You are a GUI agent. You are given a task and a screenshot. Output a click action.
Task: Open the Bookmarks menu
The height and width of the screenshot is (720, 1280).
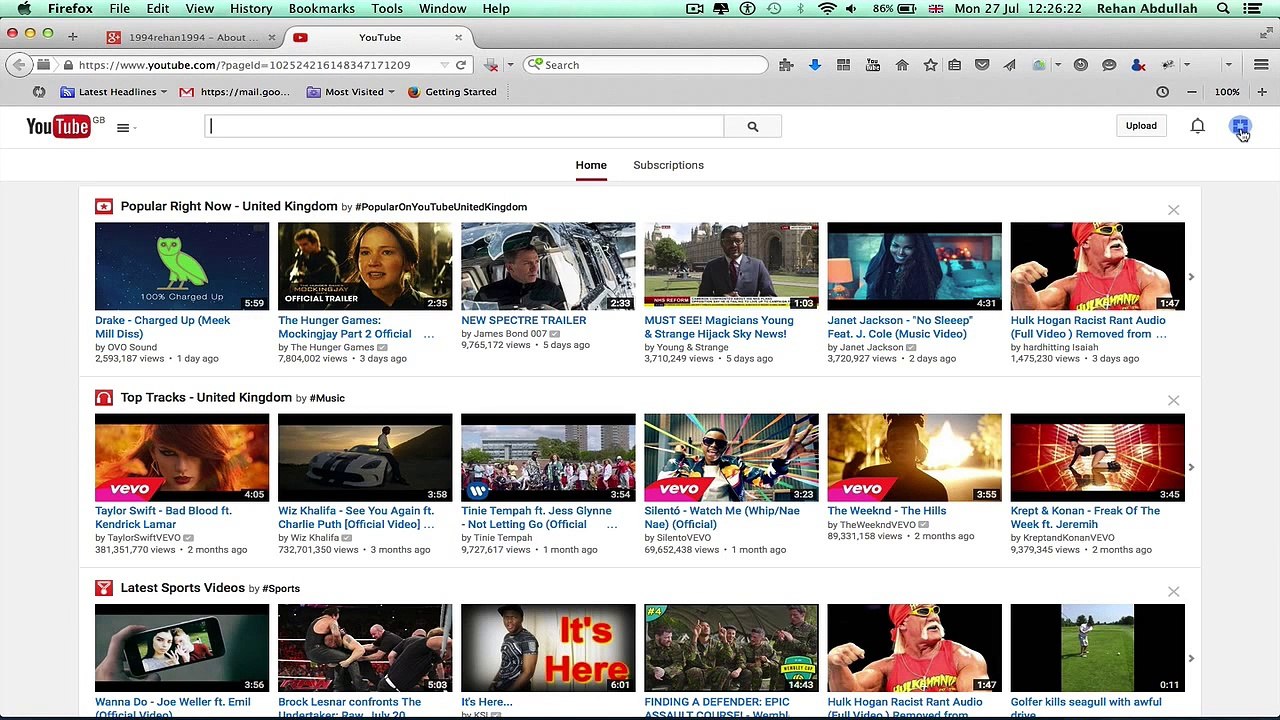[x=322, y=9]
